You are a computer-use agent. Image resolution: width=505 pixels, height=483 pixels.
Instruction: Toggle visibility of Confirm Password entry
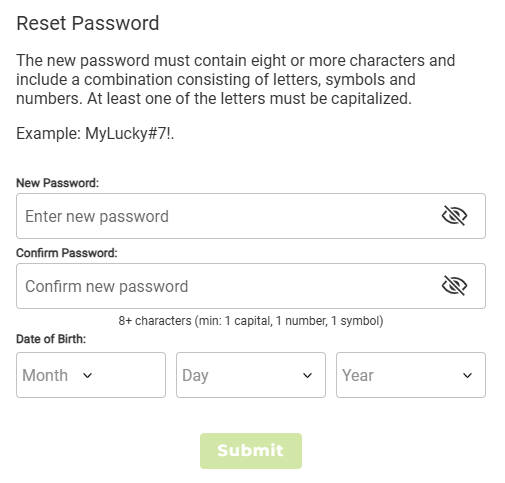coord(454,286)
